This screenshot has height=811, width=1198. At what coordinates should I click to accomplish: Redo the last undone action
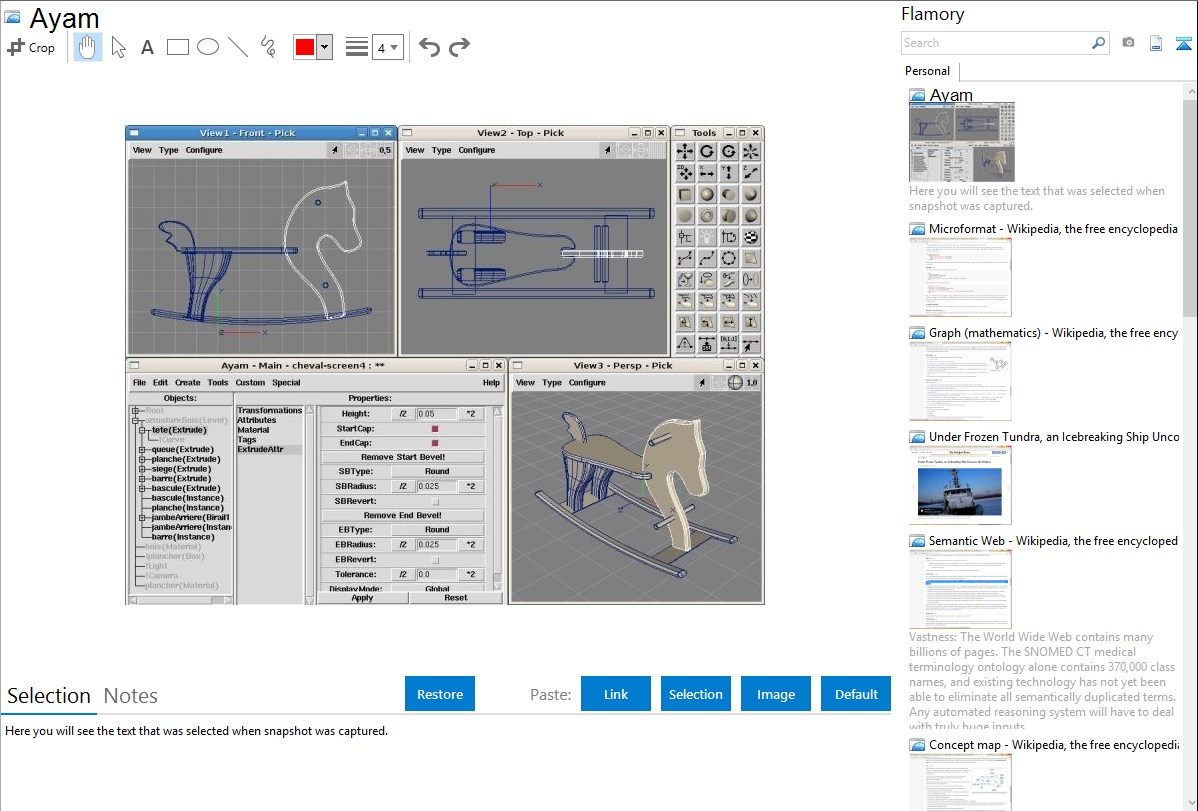coord(459,47)
